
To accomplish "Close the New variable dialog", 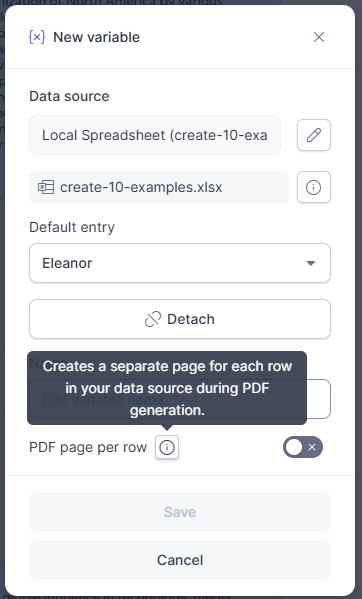I will [319, 37].
